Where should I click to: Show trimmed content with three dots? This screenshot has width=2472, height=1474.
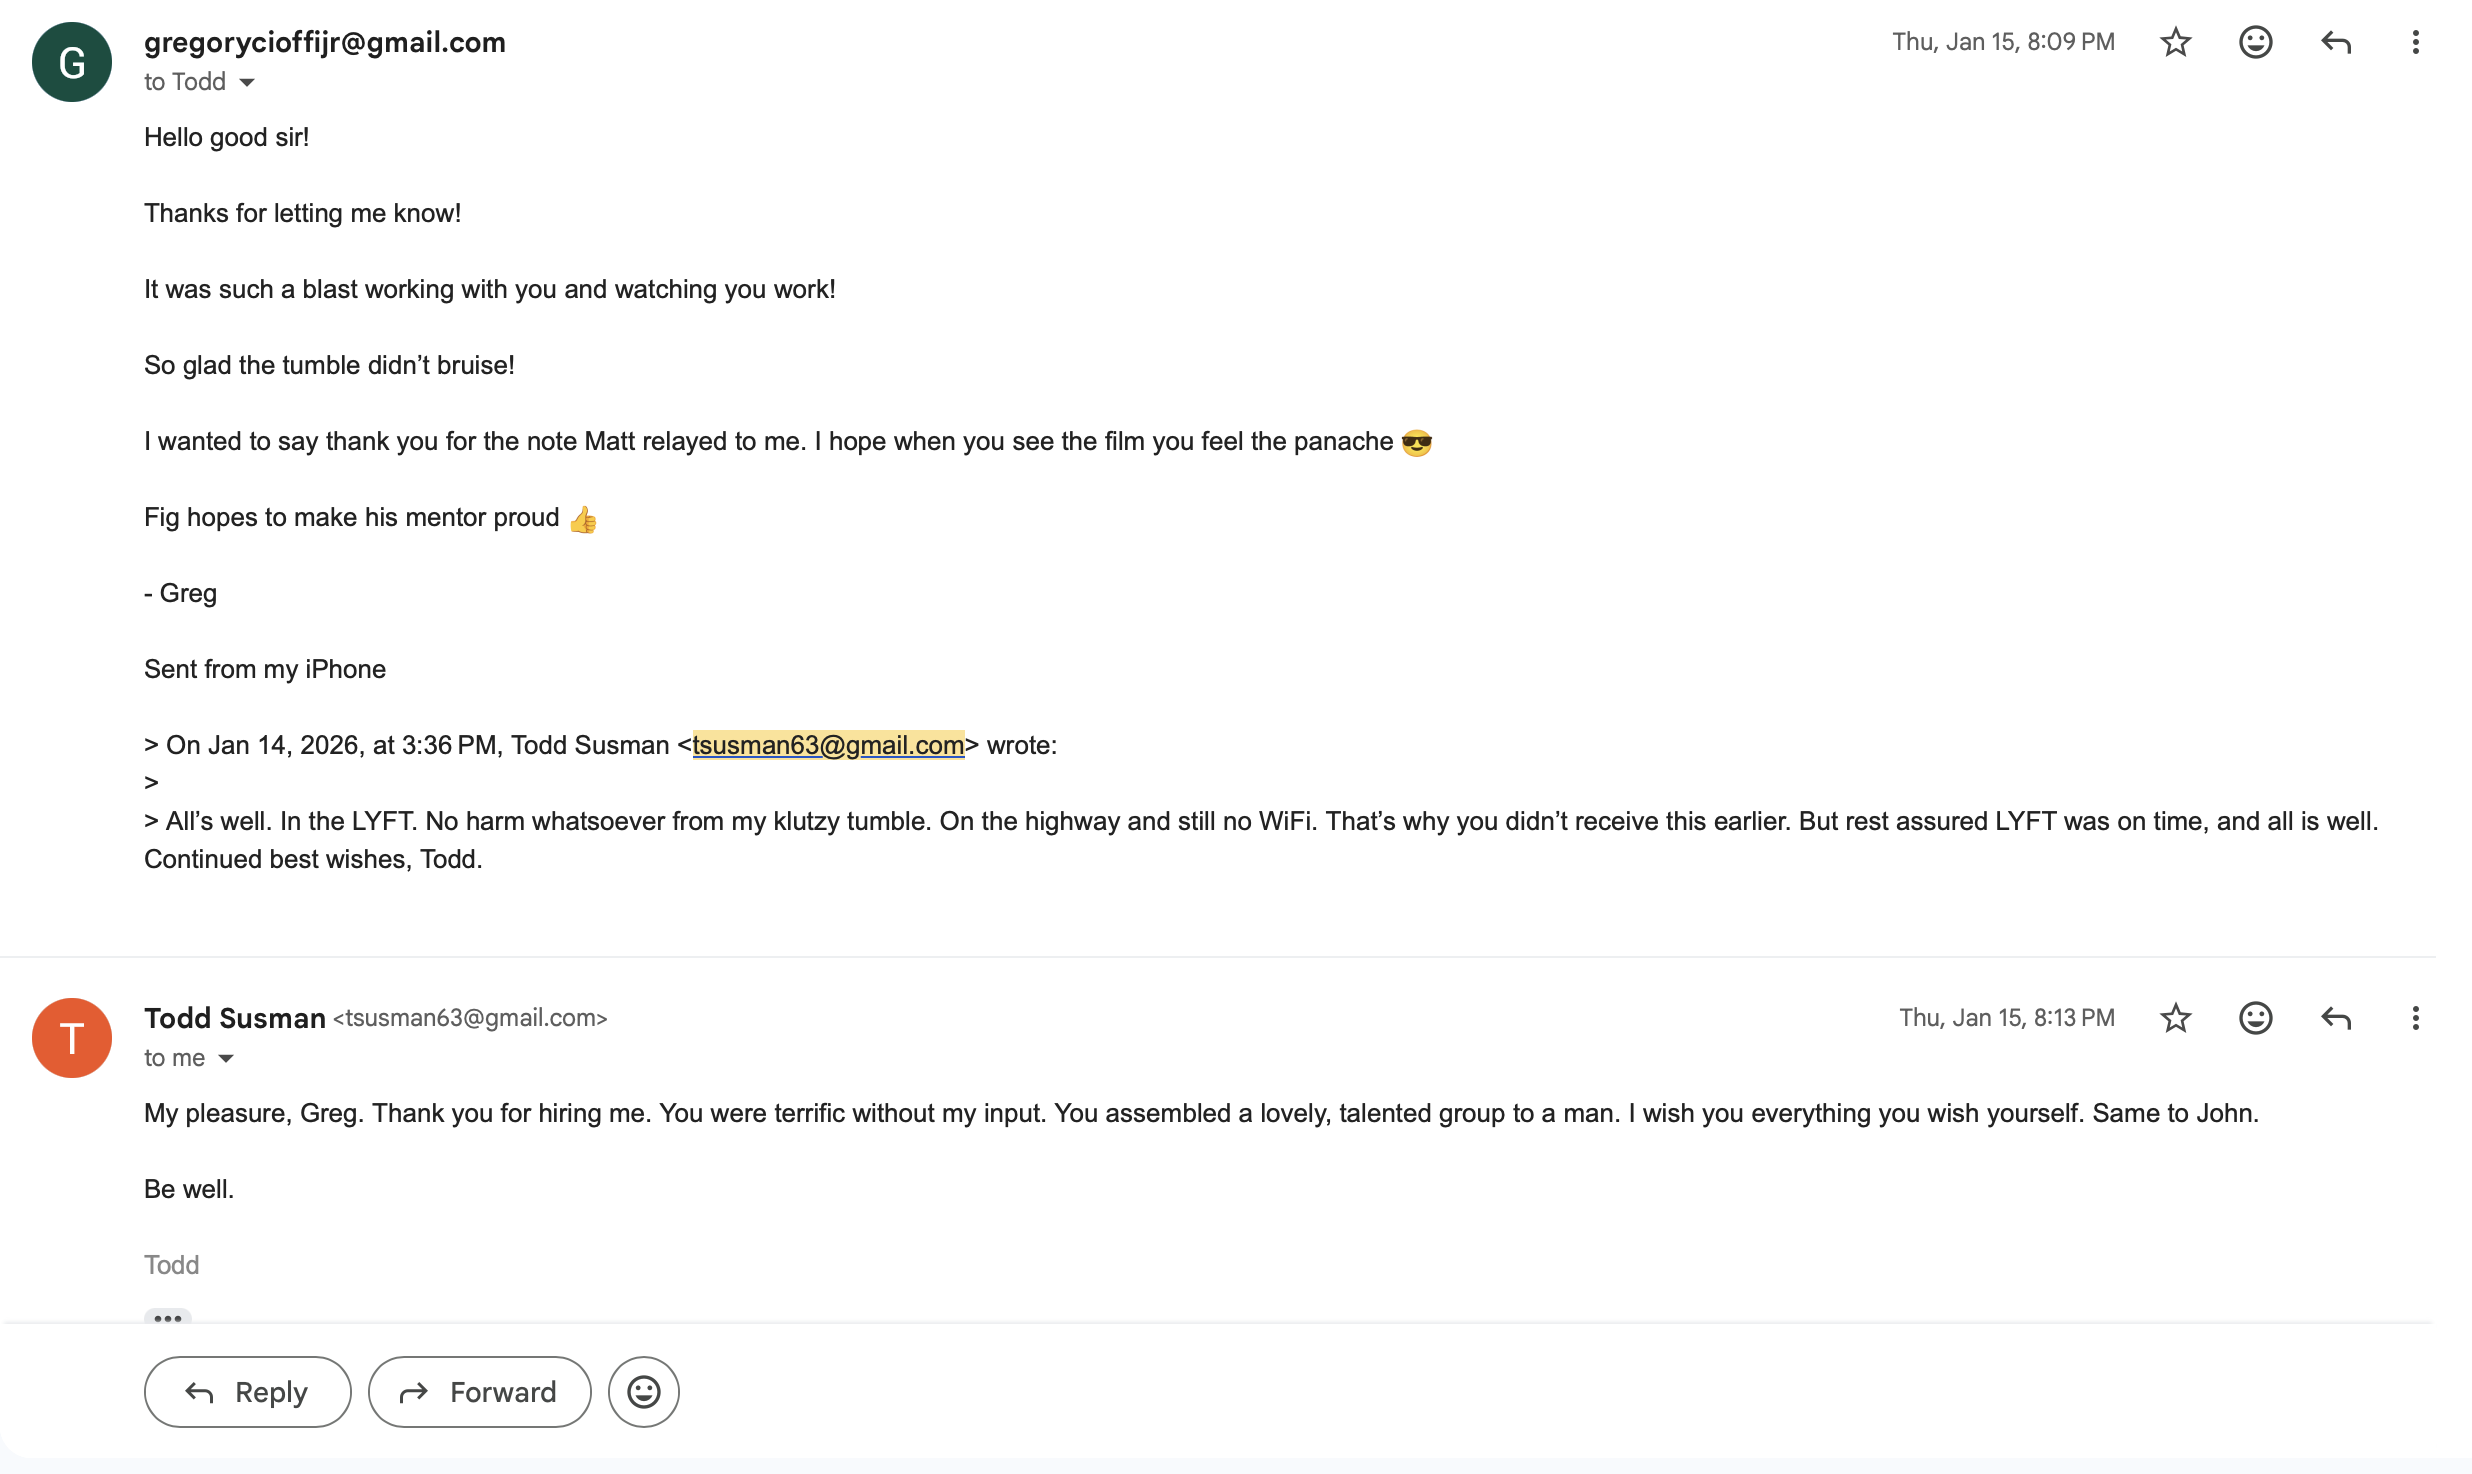coord(168,1318)
